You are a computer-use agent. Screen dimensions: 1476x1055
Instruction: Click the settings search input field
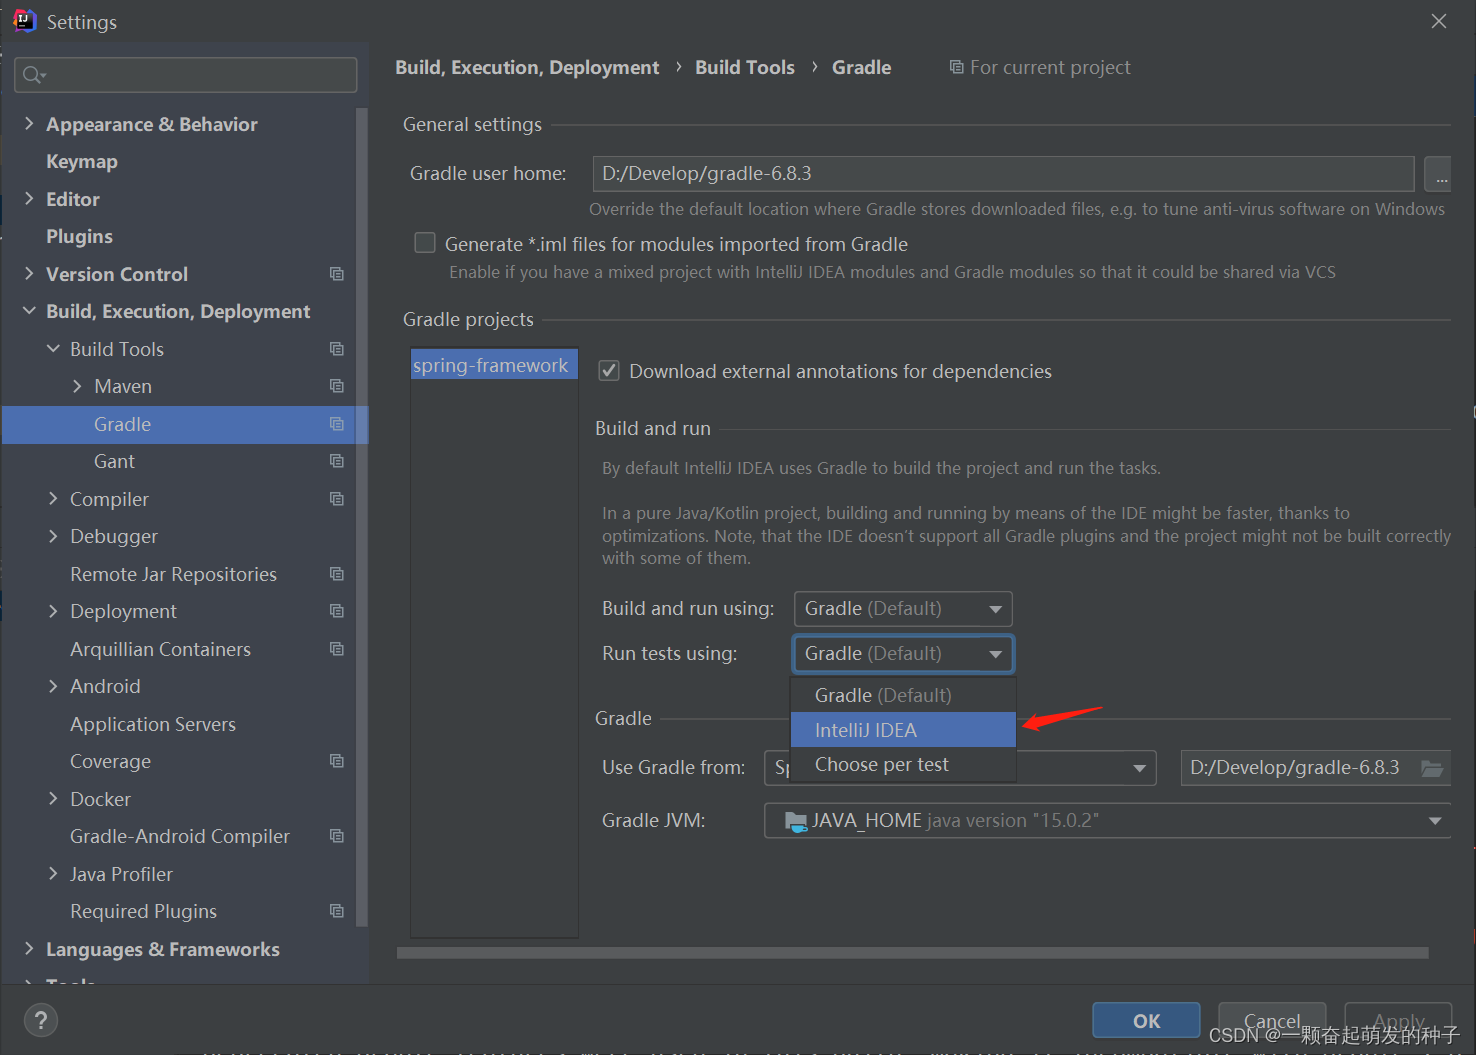pyautogui.click(x=186, y=75)
